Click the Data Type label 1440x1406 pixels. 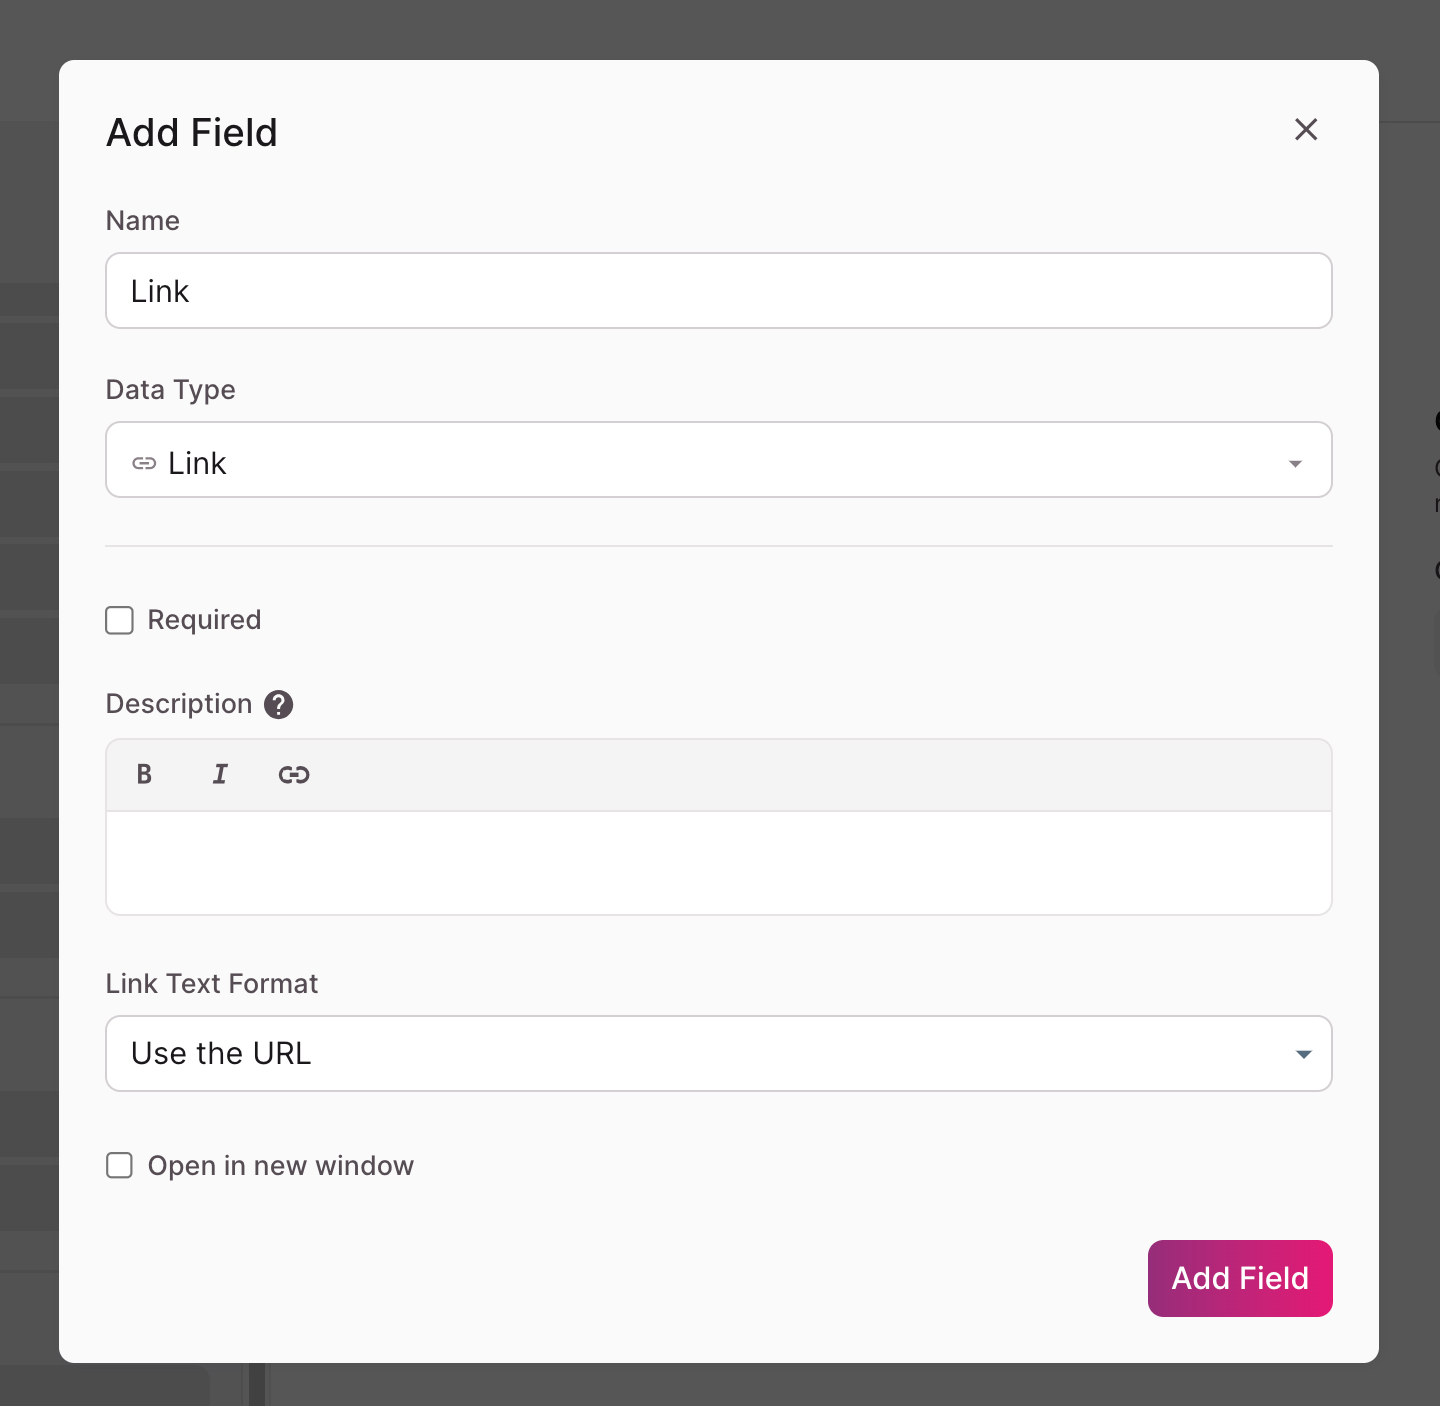click(171, 390)
